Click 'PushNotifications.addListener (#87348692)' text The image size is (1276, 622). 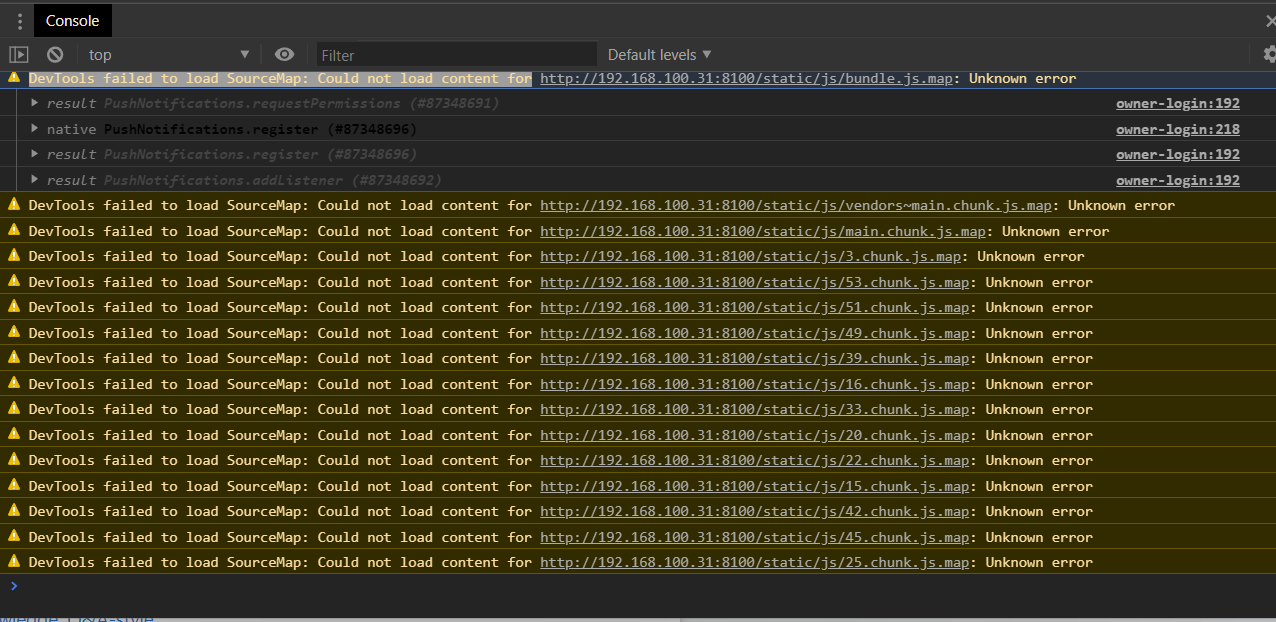point(273,180)
